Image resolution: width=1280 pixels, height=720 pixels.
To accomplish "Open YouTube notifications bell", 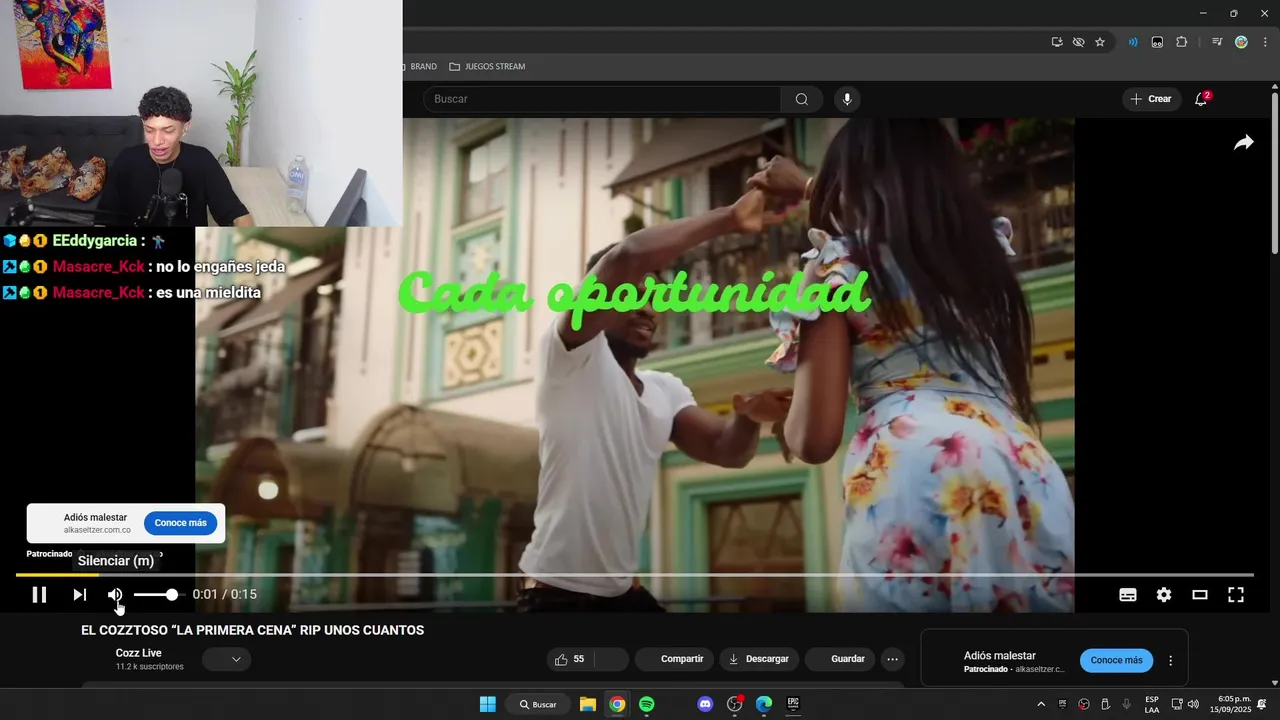I will (x=1201, y=99).
